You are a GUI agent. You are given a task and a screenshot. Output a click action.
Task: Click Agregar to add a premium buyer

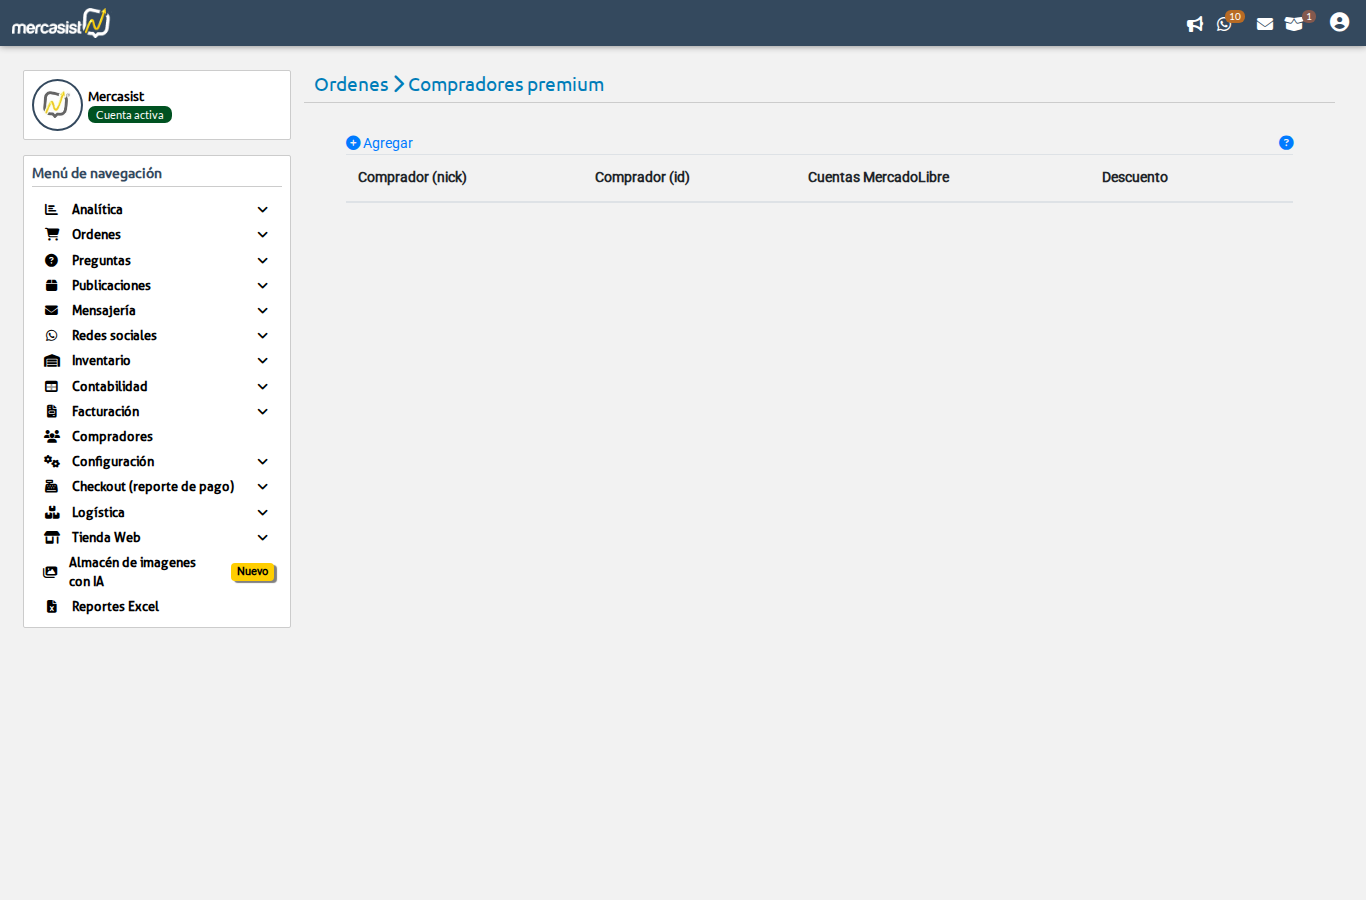[x=379, y=143]
